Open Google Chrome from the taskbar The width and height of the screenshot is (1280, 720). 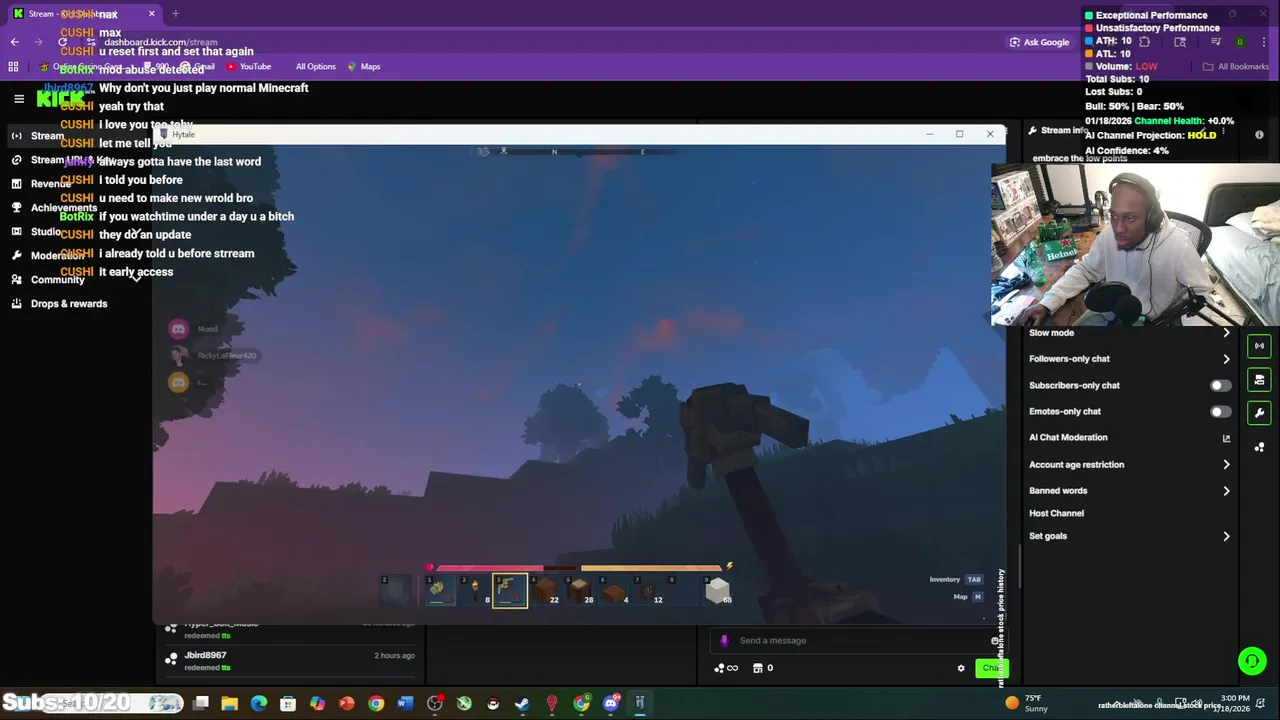pyautogui.click(x=376, y=704)
